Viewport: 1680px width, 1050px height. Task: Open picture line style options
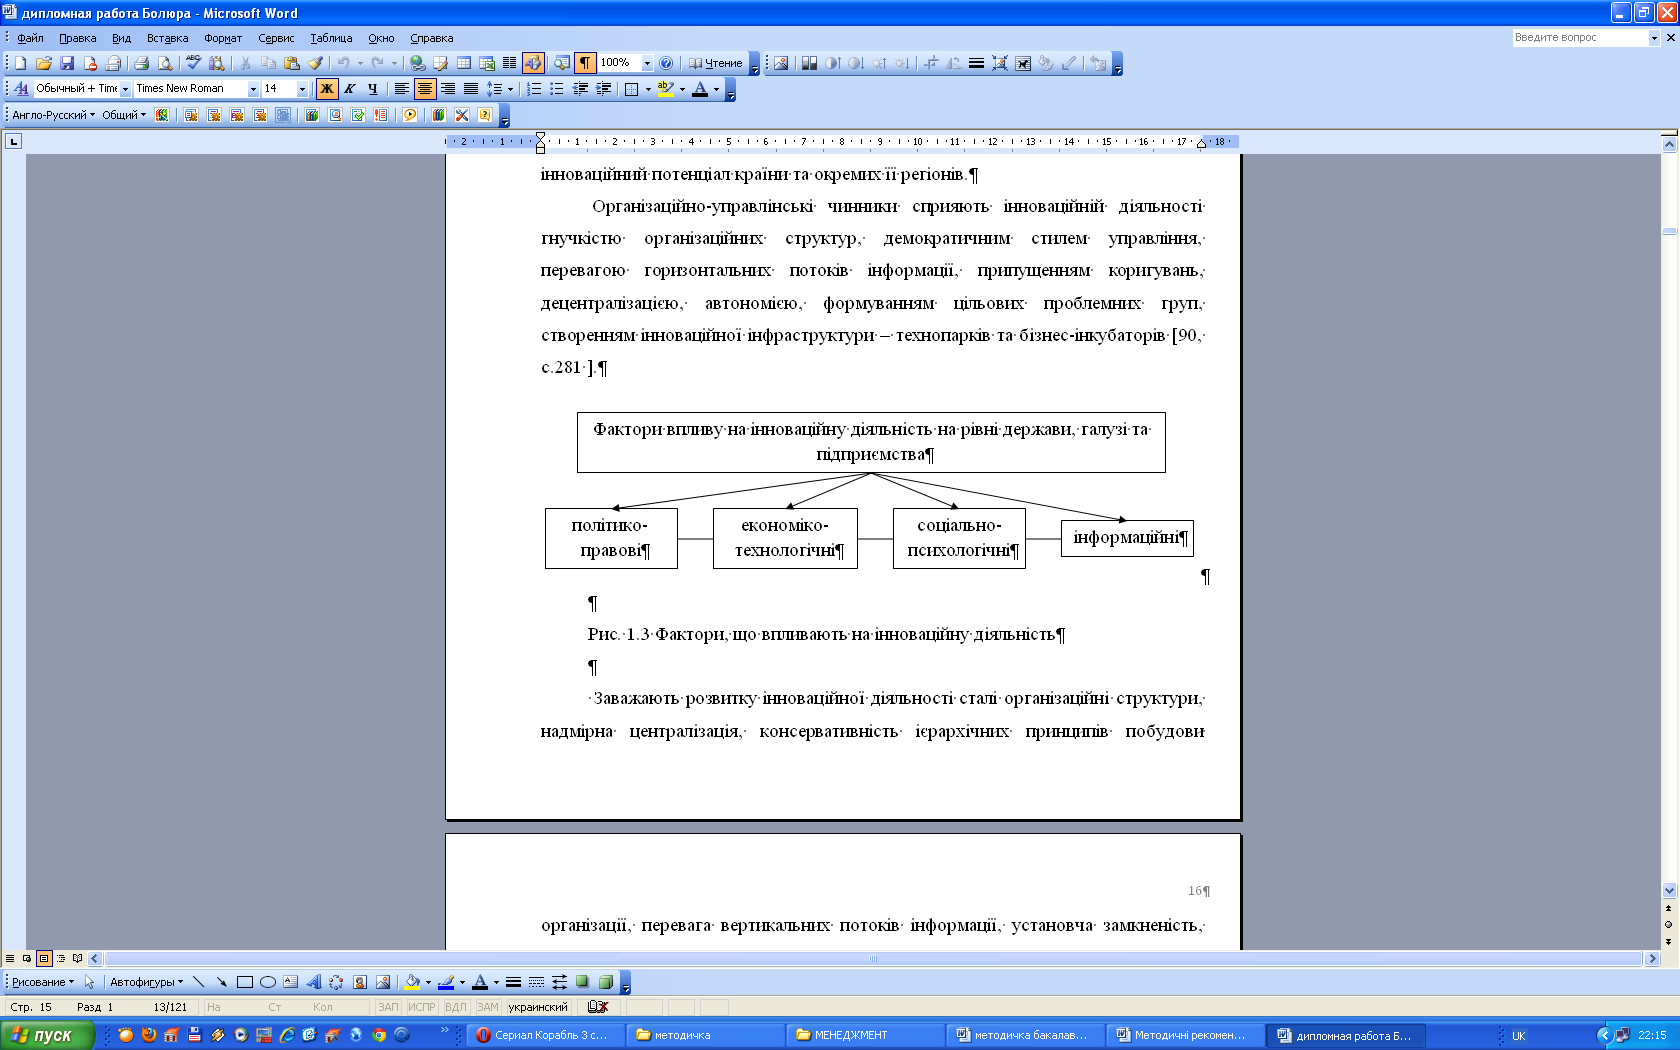[976, 63]
